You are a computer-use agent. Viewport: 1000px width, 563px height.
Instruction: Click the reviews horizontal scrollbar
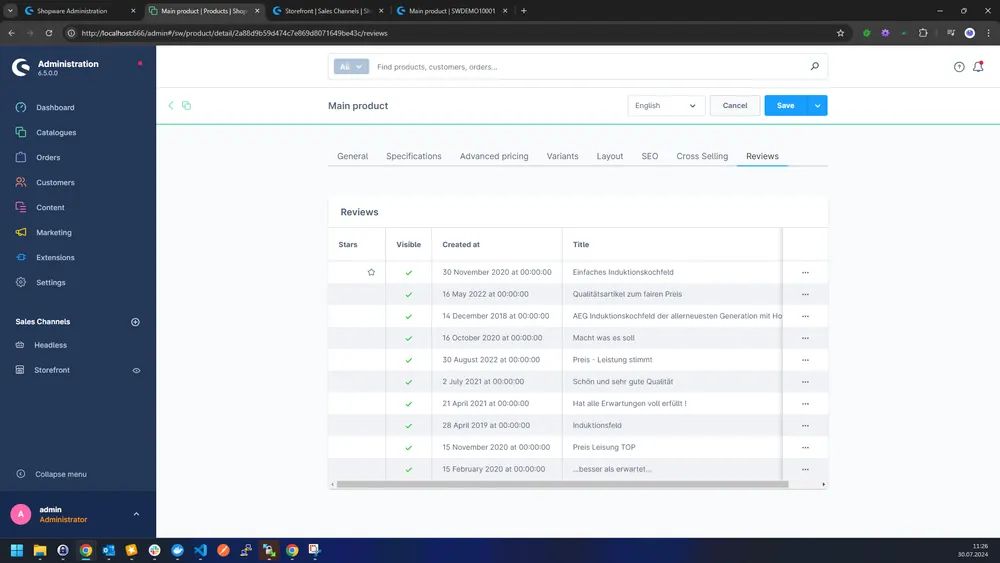[562, 485]
